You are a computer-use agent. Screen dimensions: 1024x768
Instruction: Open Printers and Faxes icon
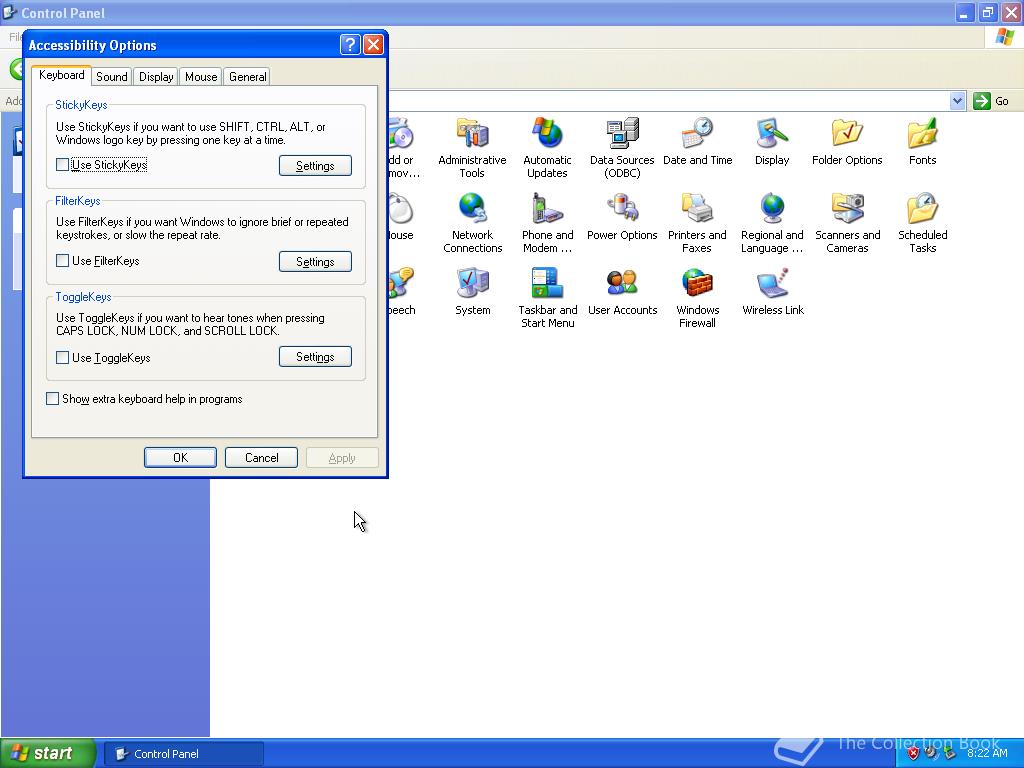point(697,208)
